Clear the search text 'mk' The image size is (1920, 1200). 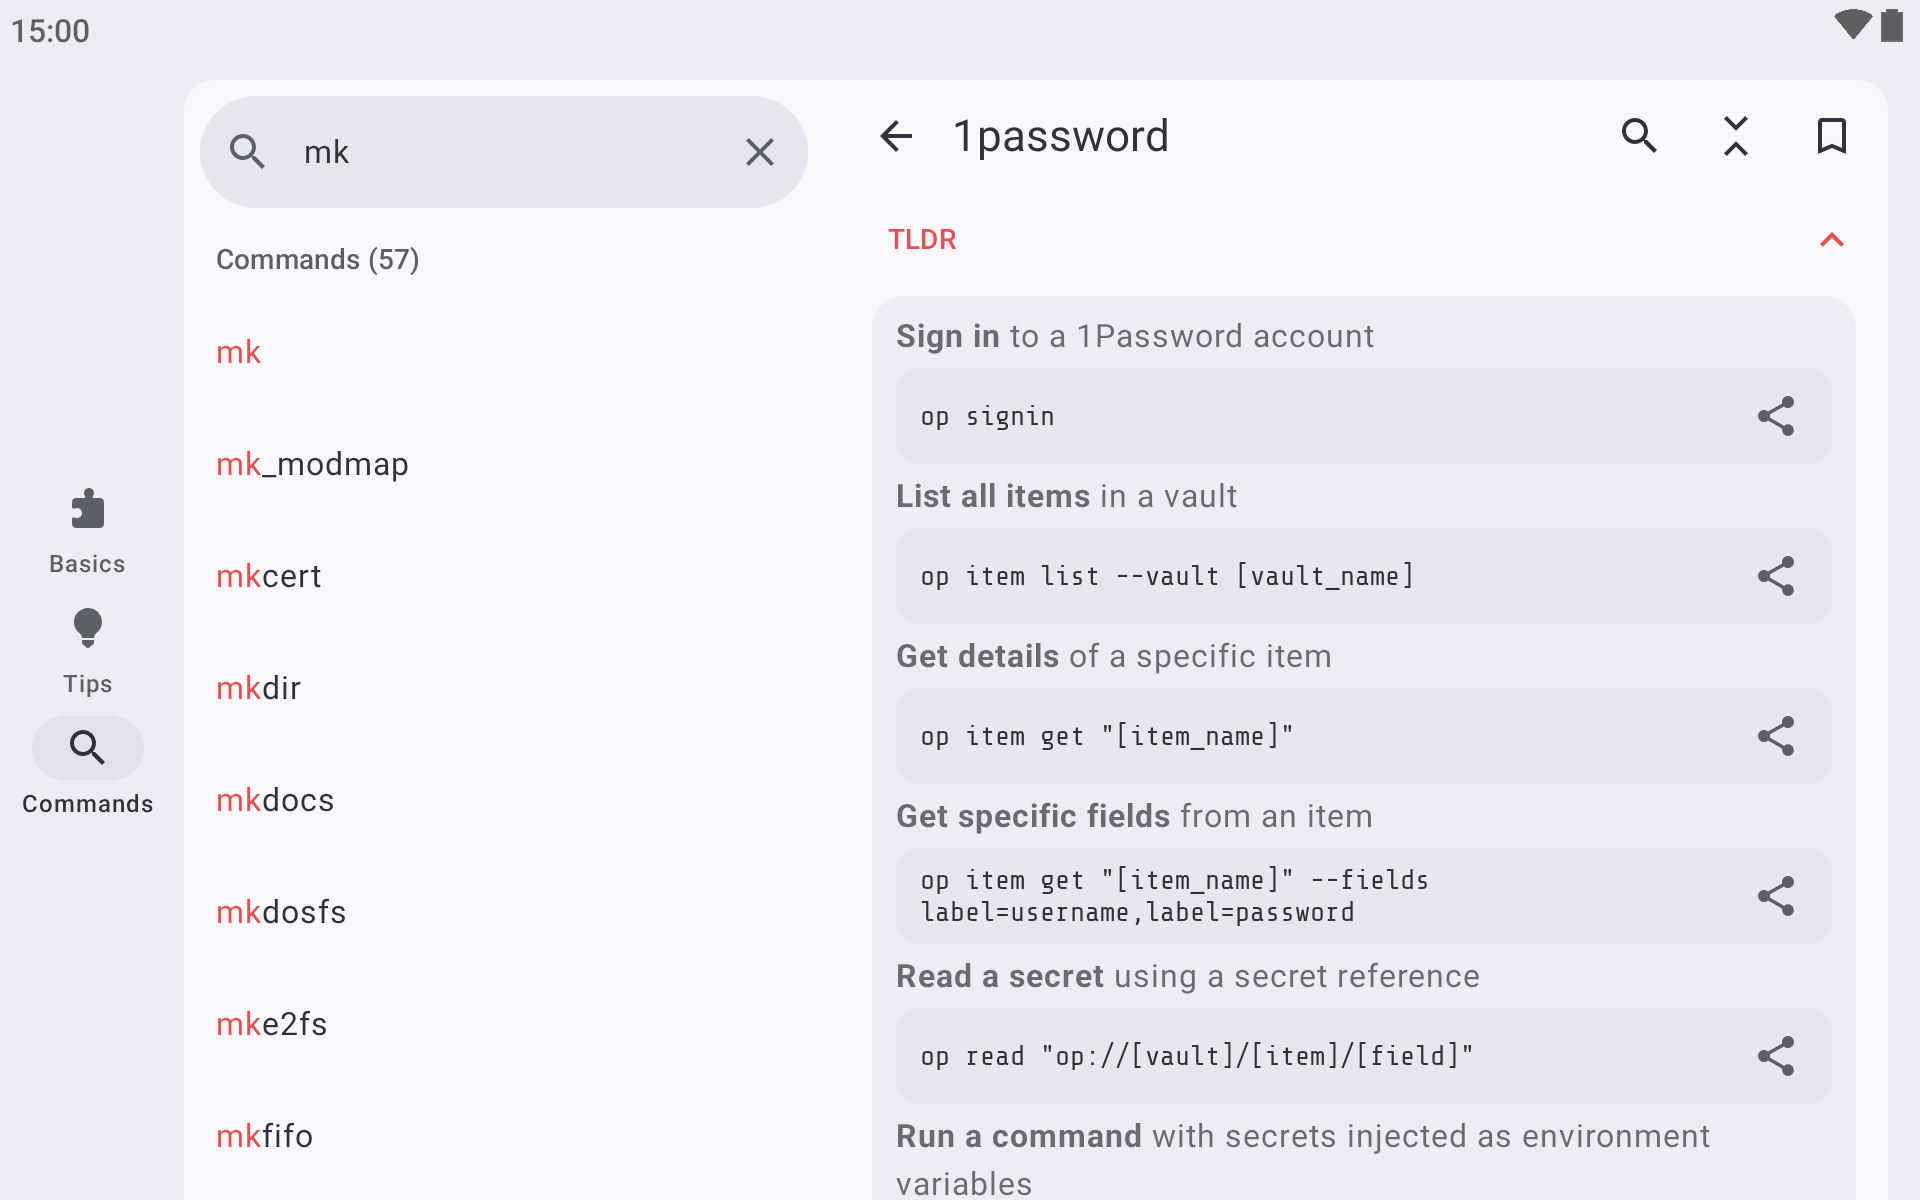point(760,152)
